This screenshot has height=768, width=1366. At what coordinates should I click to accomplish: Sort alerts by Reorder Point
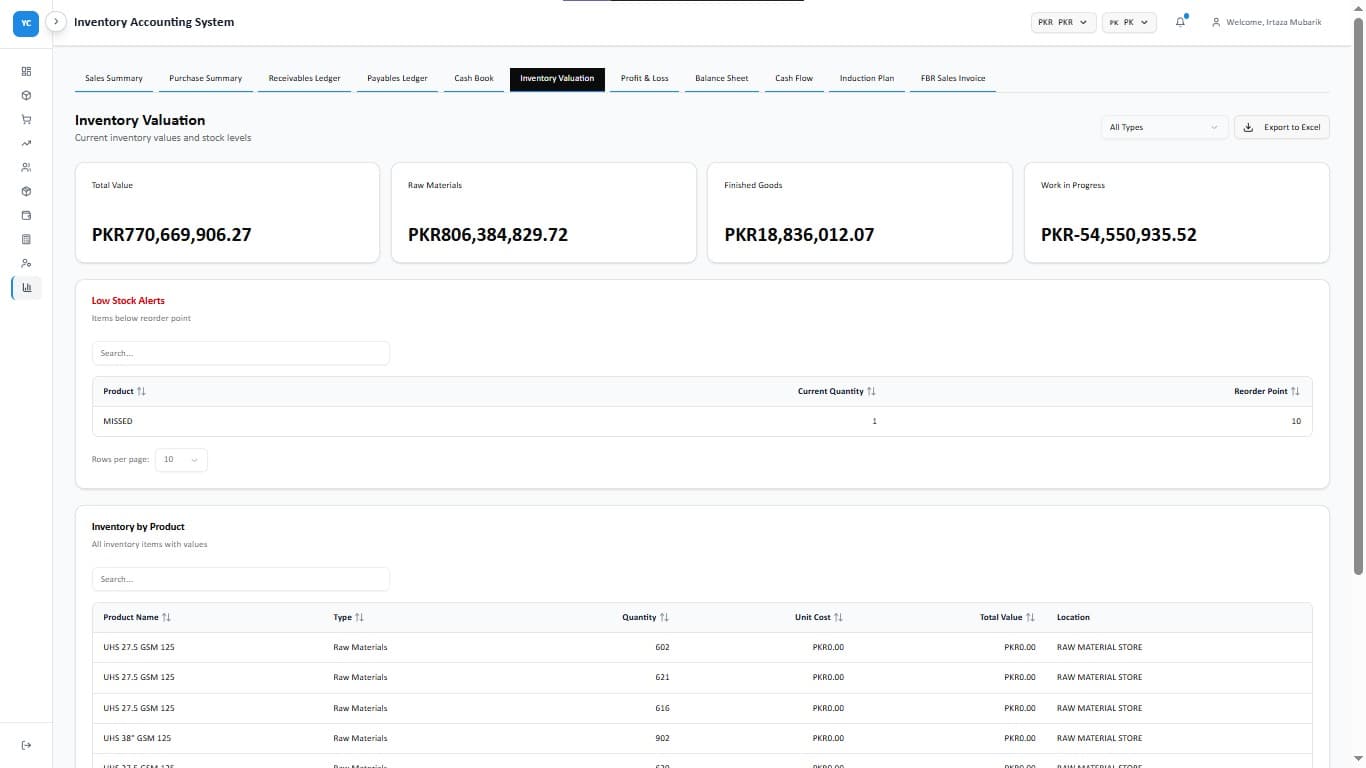[x=1267, y=391]
